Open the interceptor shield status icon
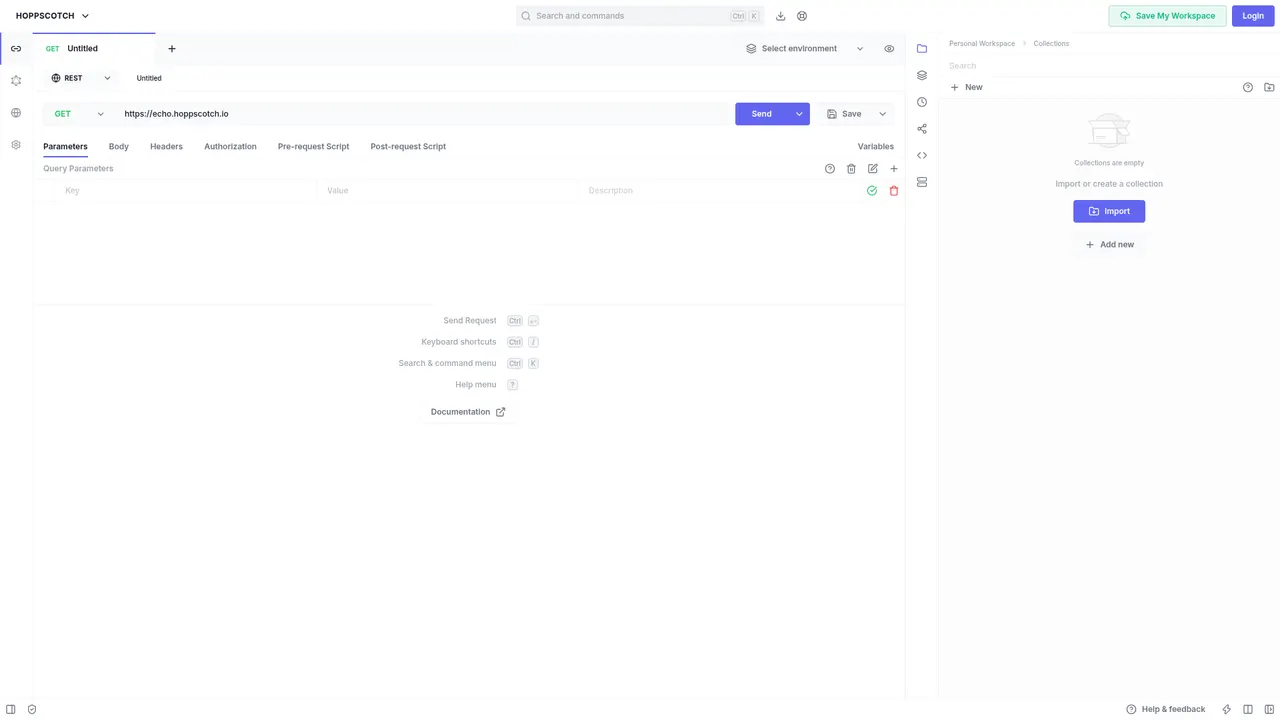The width and height of the screenshot is (1280, 720). (32, 709)
